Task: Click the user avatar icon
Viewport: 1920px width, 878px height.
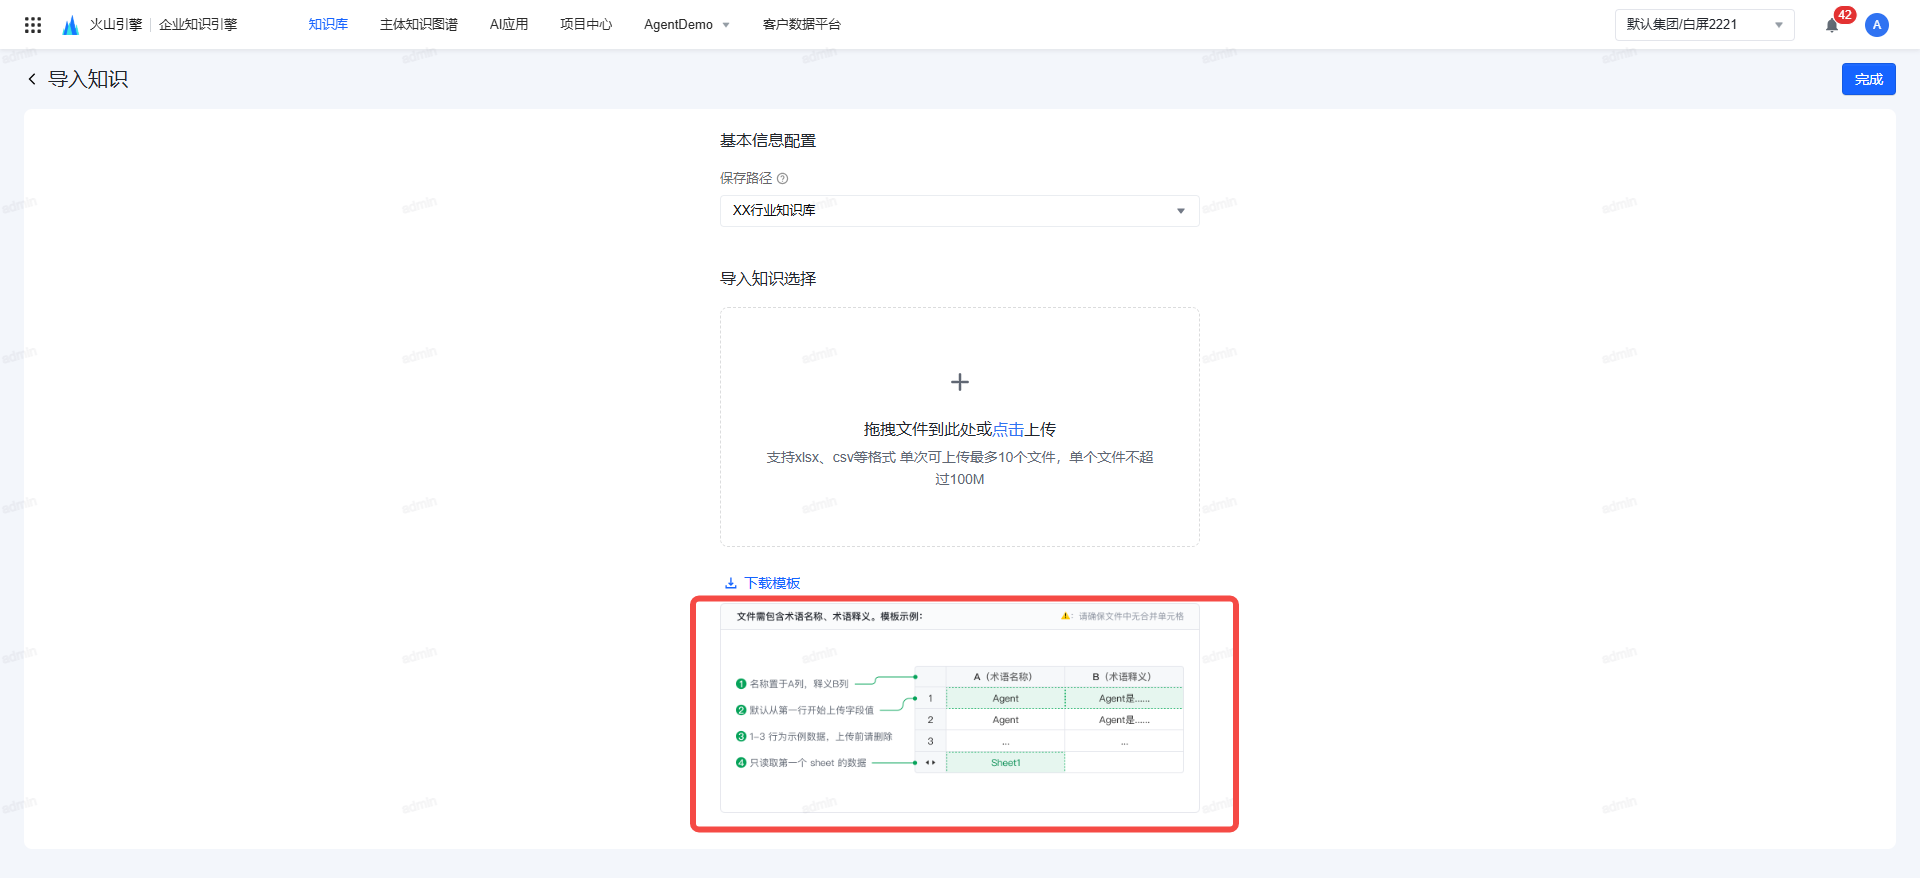Action: (x=1876, y=25)
